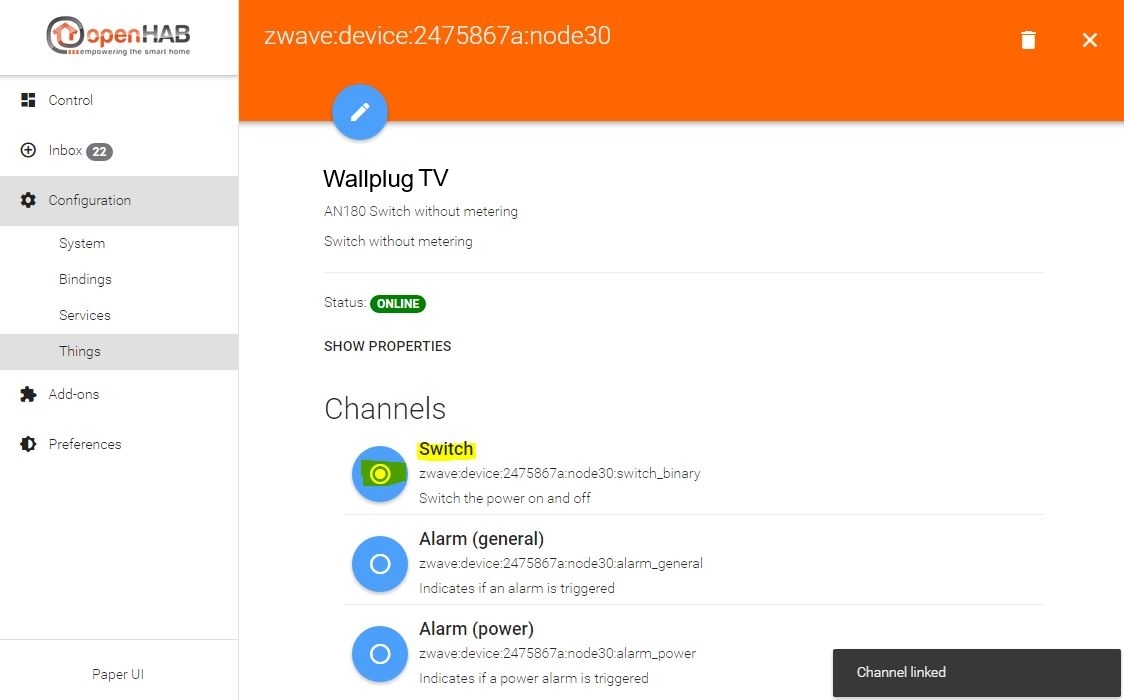Image resolution: width=1124 pixels, height=700 pixels.
Task: Click the Wallplug TV heading
Action: point(386,178)
